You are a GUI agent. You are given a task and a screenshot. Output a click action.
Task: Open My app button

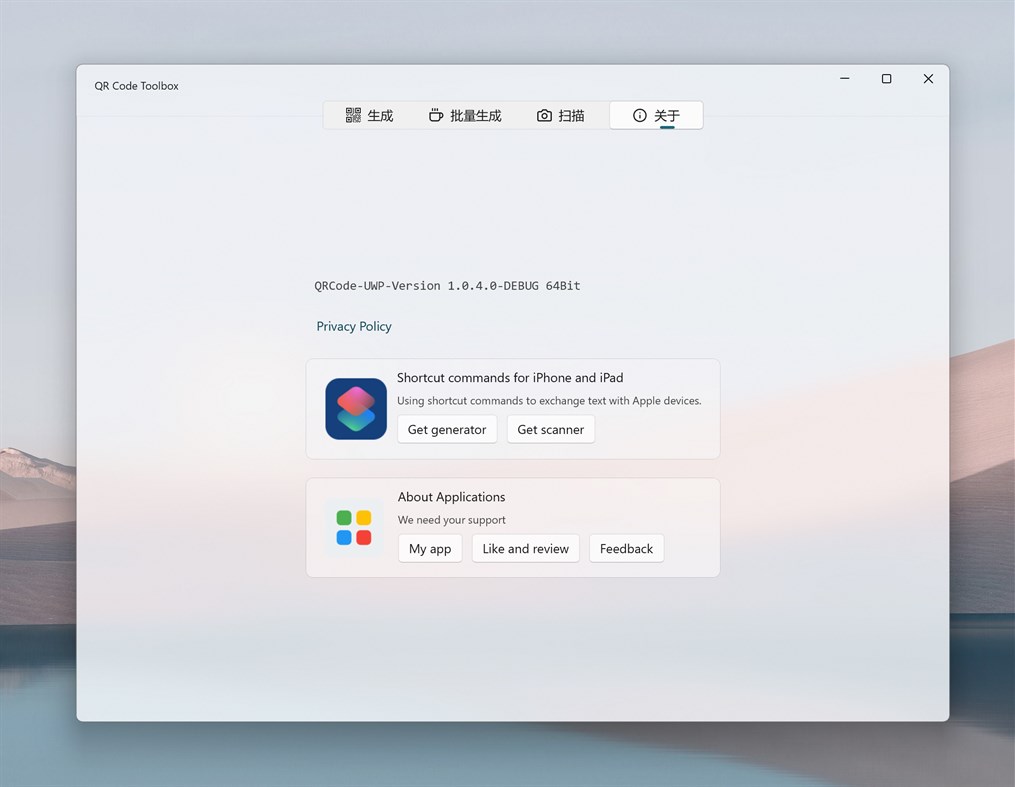coord(430,549)
